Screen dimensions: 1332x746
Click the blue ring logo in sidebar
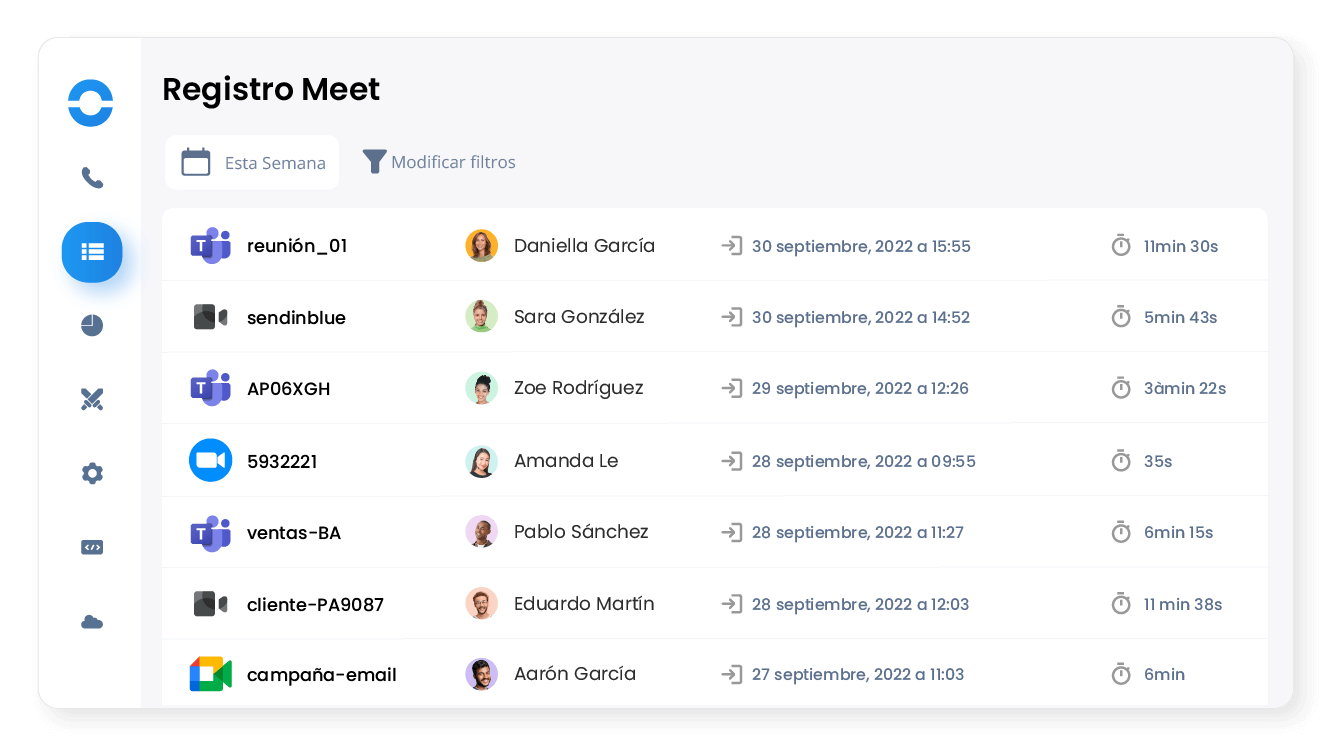coord(90,103)
